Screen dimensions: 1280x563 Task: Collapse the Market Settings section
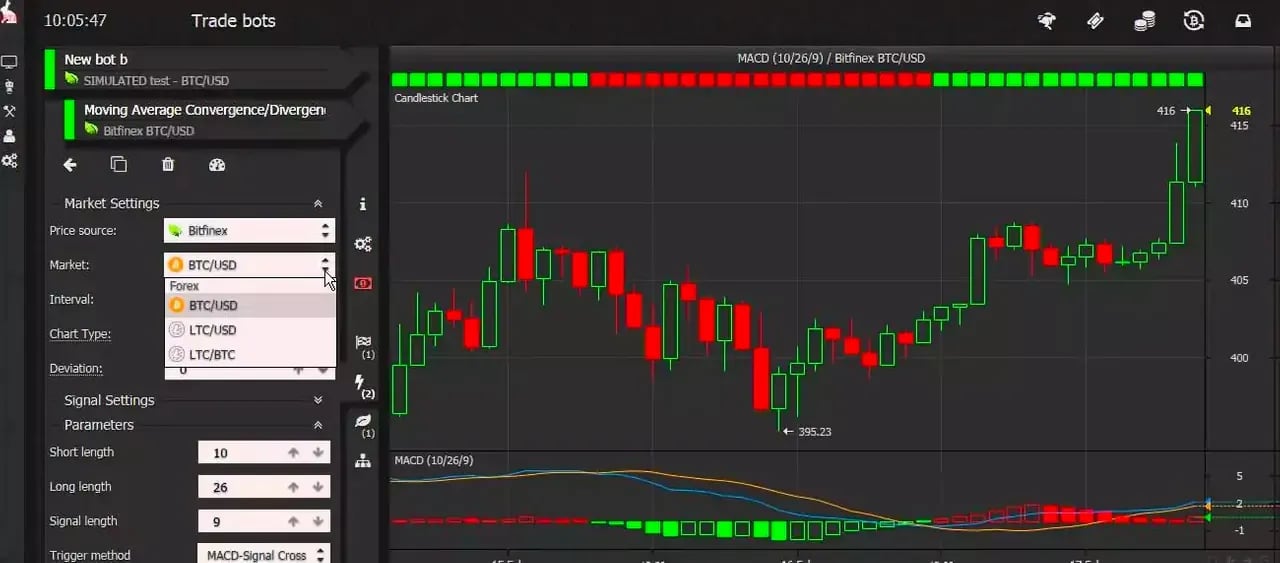point(318,203)
